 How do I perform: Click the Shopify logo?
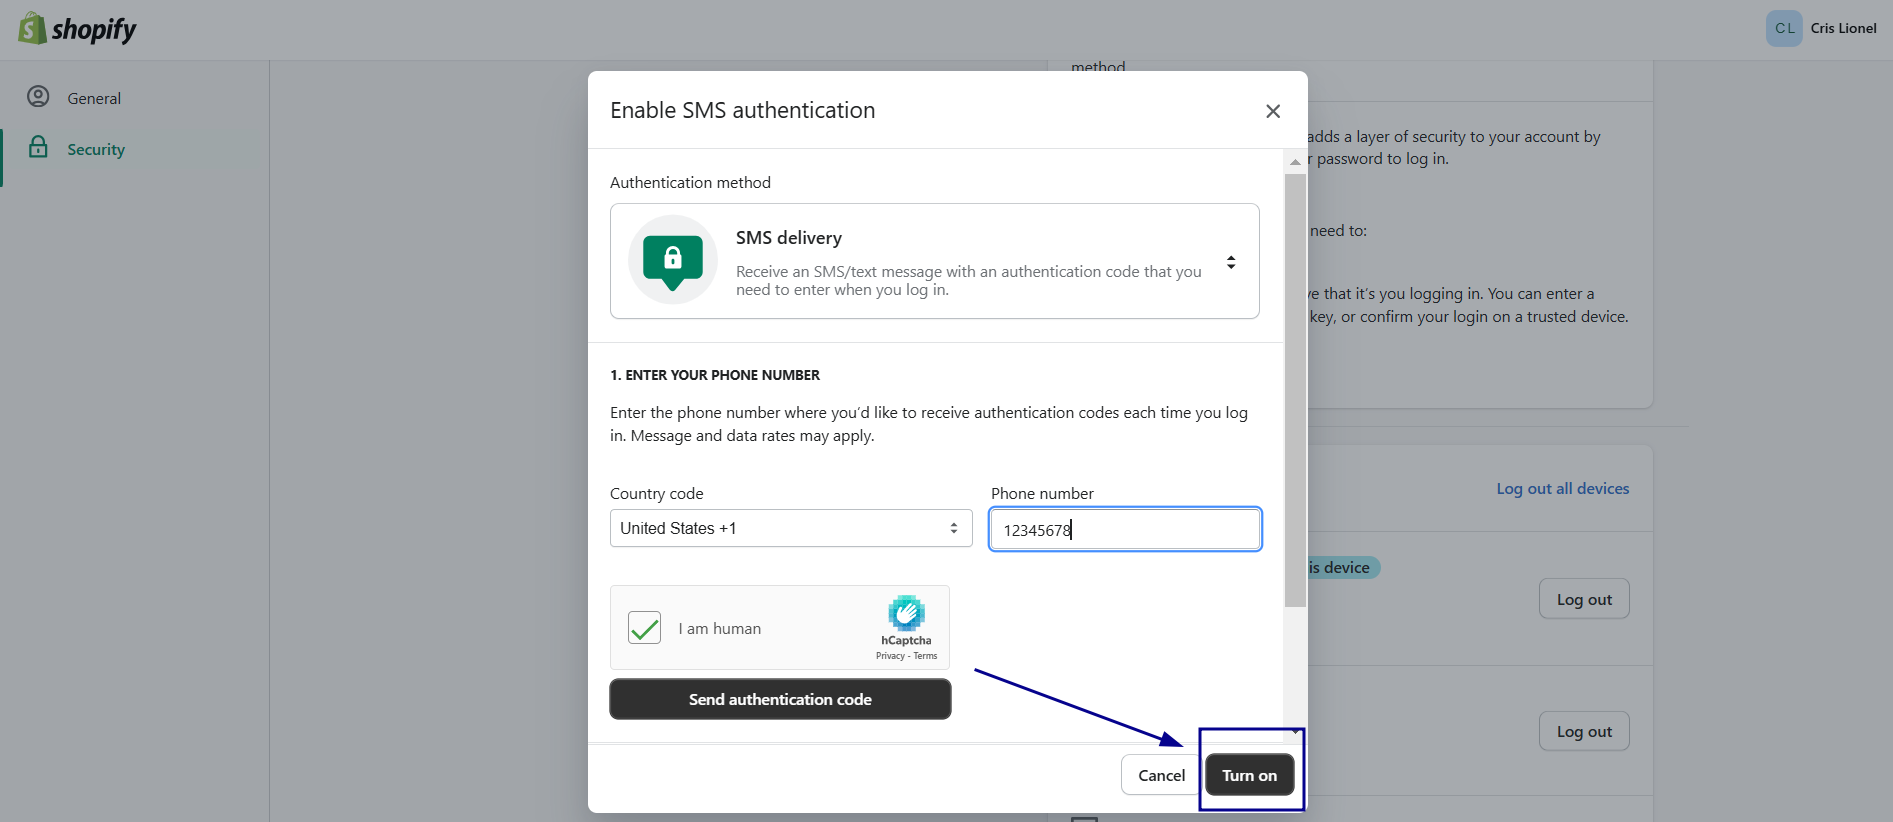(x=77, y=29)
